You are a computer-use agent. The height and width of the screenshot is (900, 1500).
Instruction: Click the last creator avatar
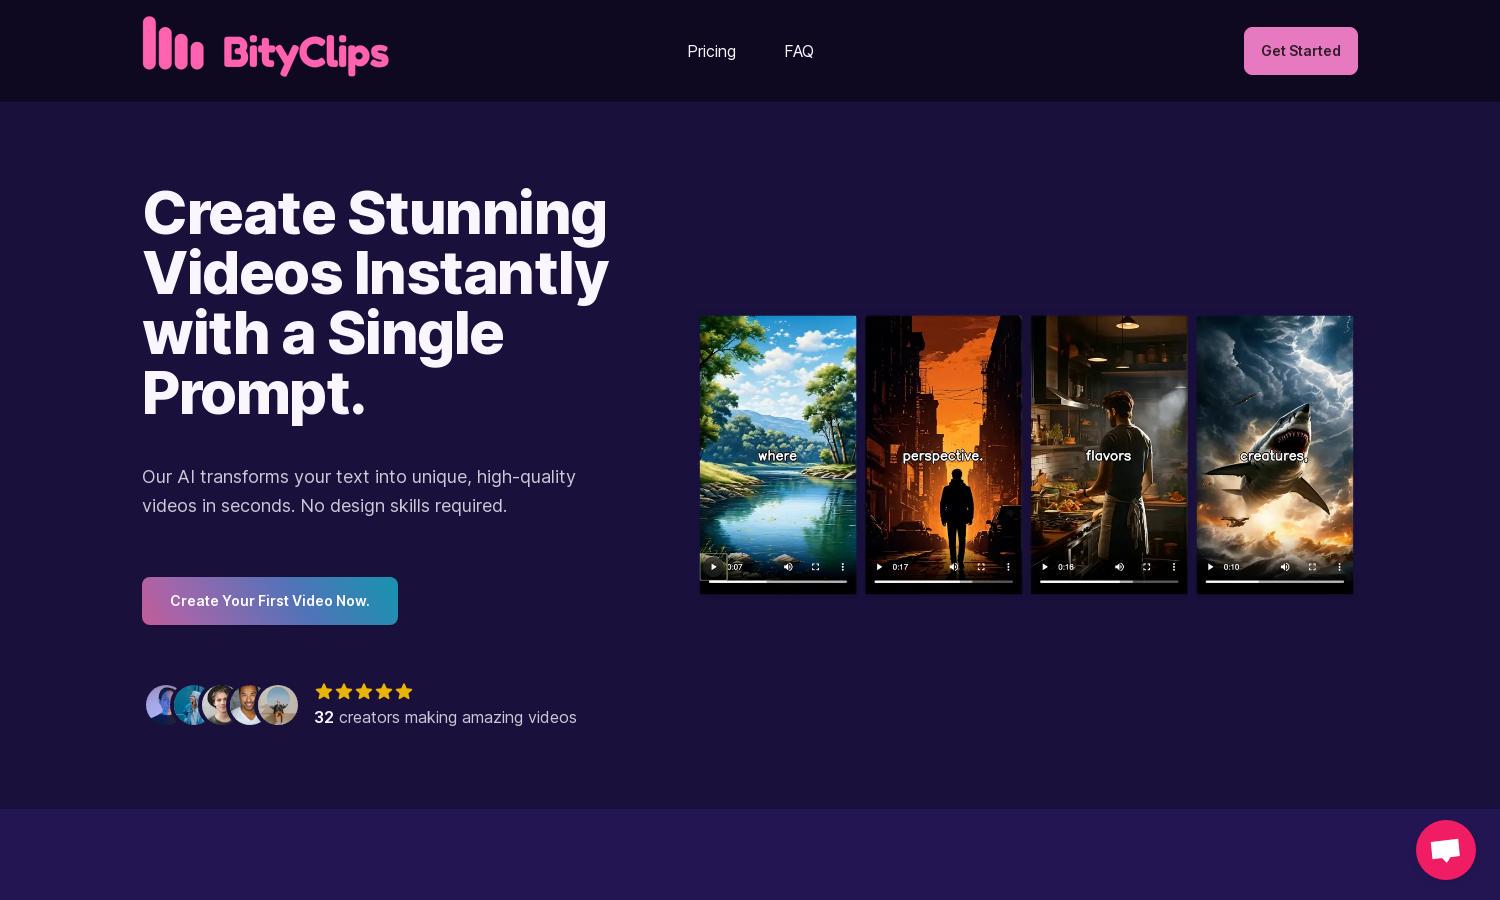pos(278,705)
